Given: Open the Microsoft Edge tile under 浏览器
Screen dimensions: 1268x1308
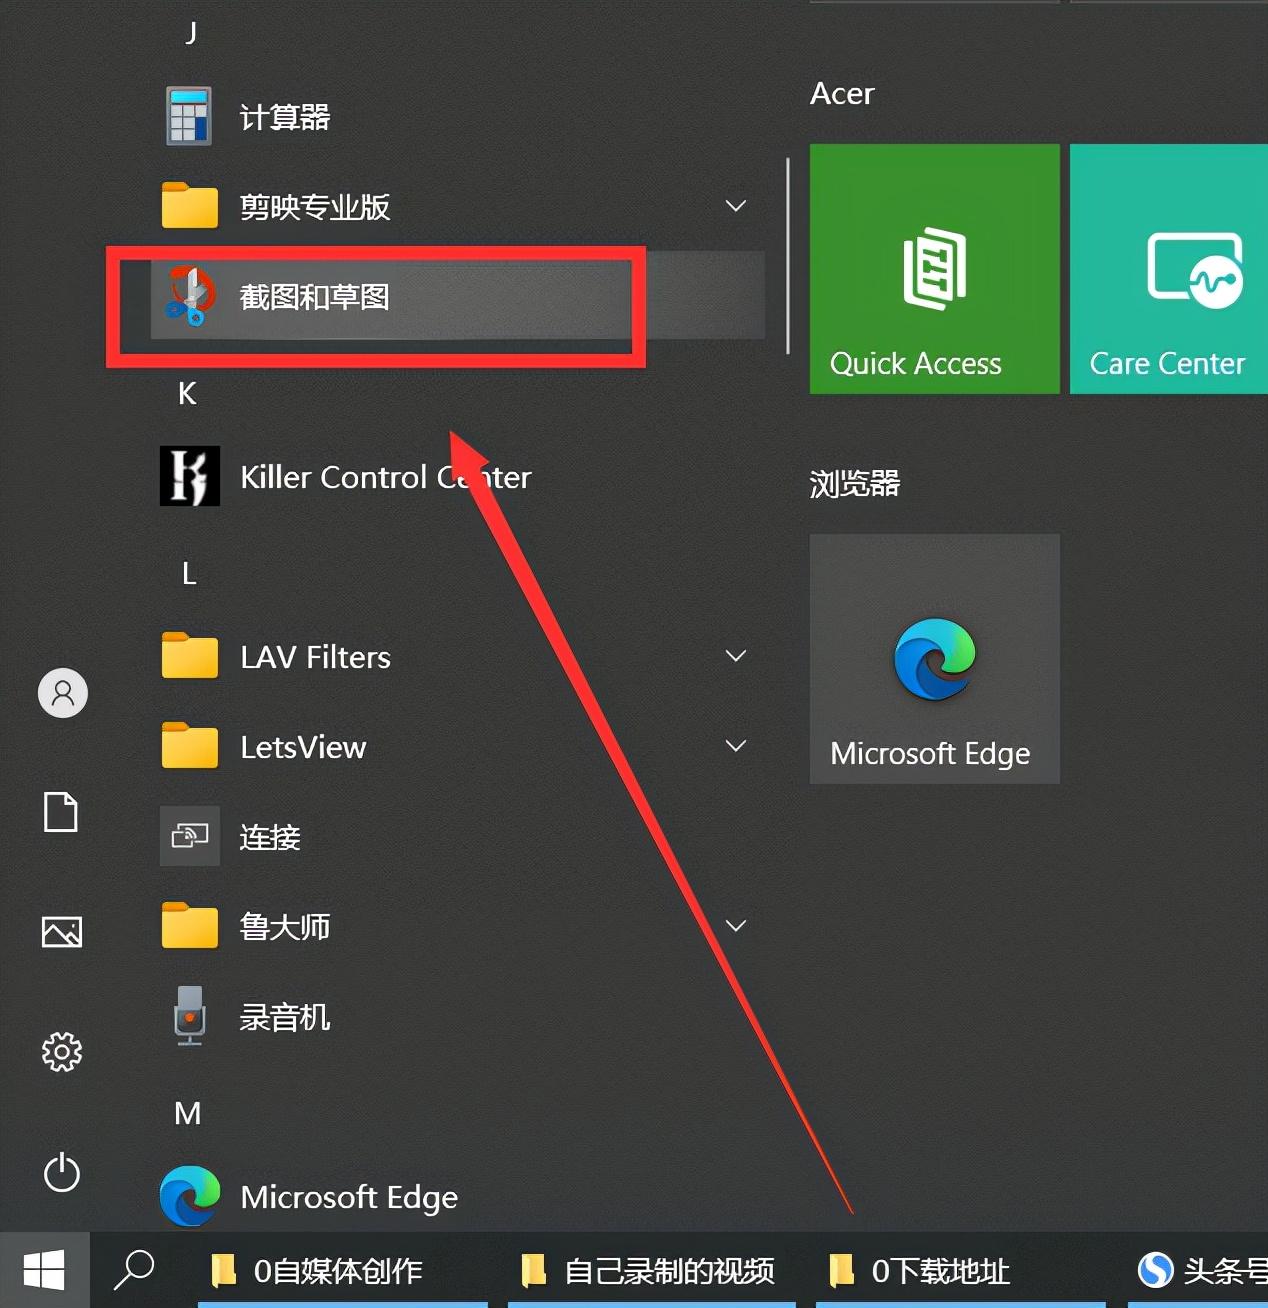Looking at the screenshot, I should tap(932, 658).
